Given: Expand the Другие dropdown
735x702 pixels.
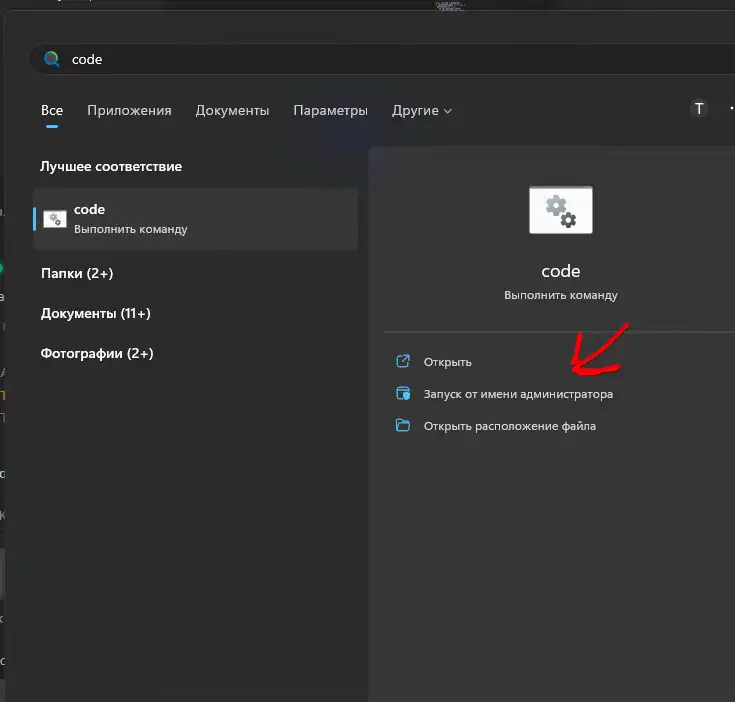Looking at the screenshot, I should click(422, 111).
